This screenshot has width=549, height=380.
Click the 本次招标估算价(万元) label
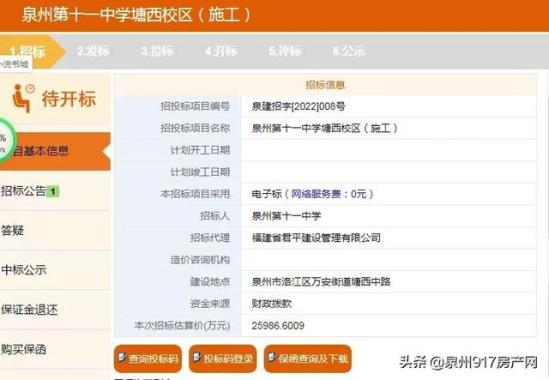[182, 325]
